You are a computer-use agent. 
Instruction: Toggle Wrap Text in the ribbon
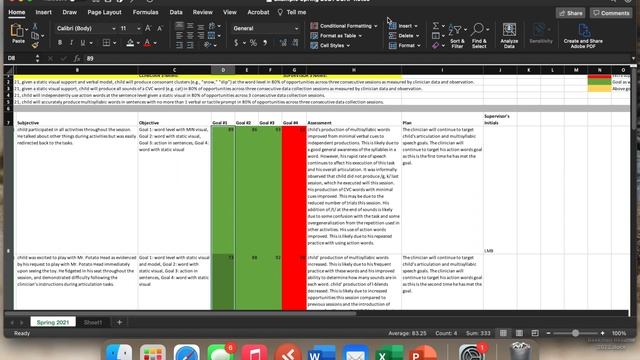[212, 26]
